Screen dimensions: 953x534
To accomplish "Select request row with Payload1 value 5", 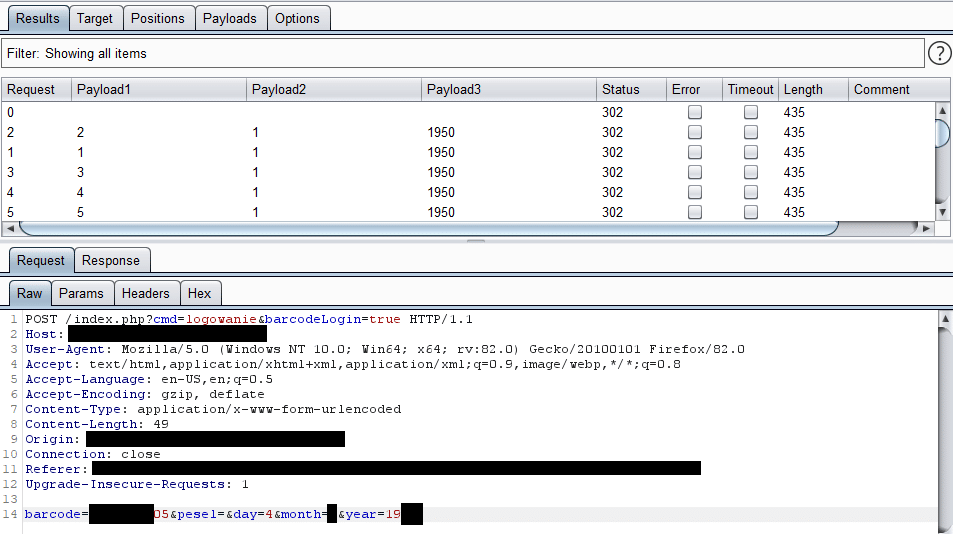I will pyautogui.click(x=468, y=213).
